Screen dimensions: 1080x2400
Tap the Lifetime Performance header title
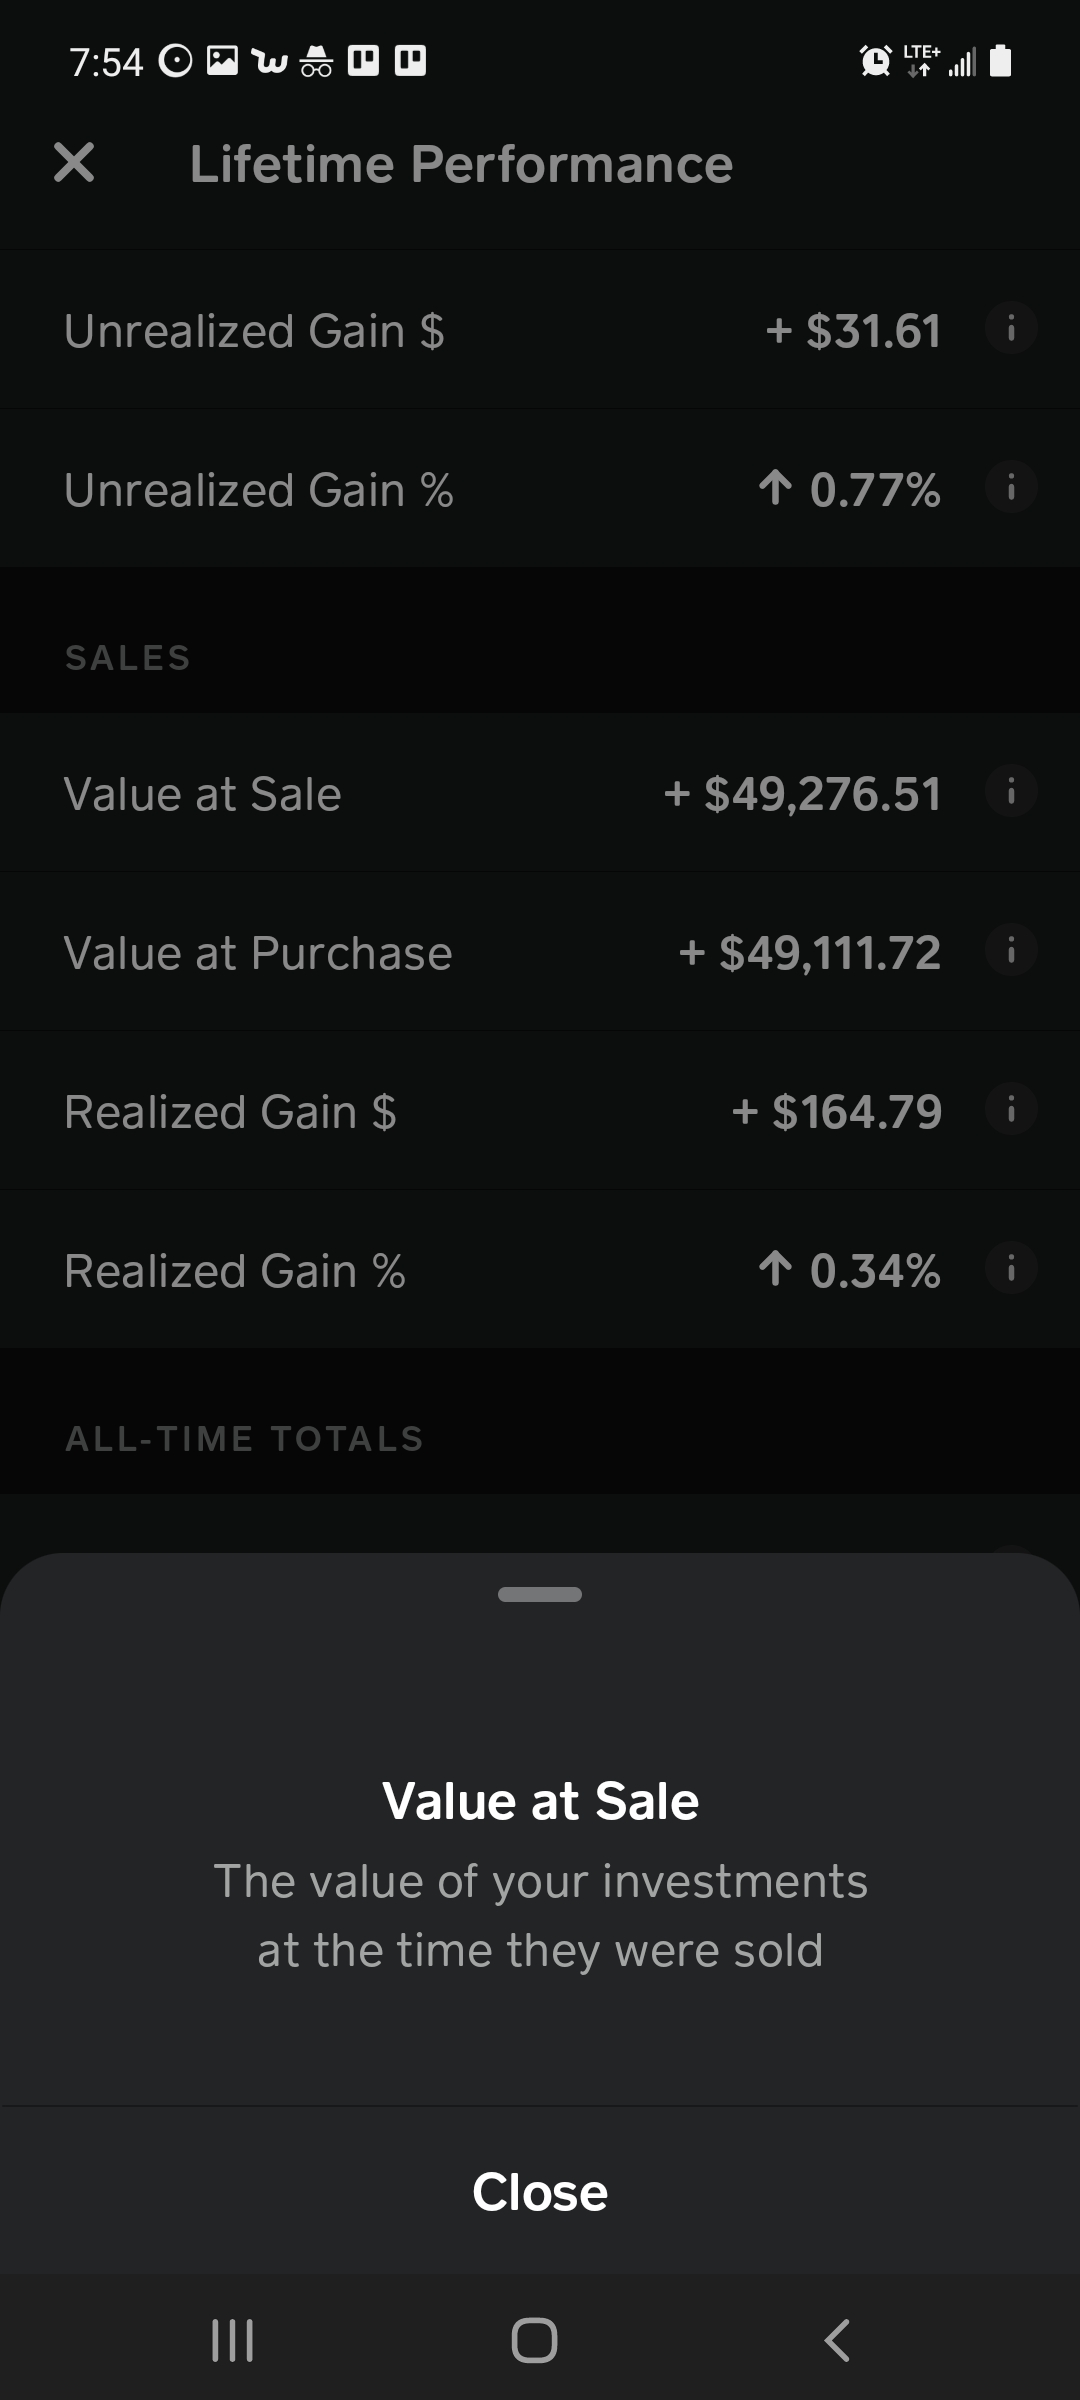click(461, 164)
